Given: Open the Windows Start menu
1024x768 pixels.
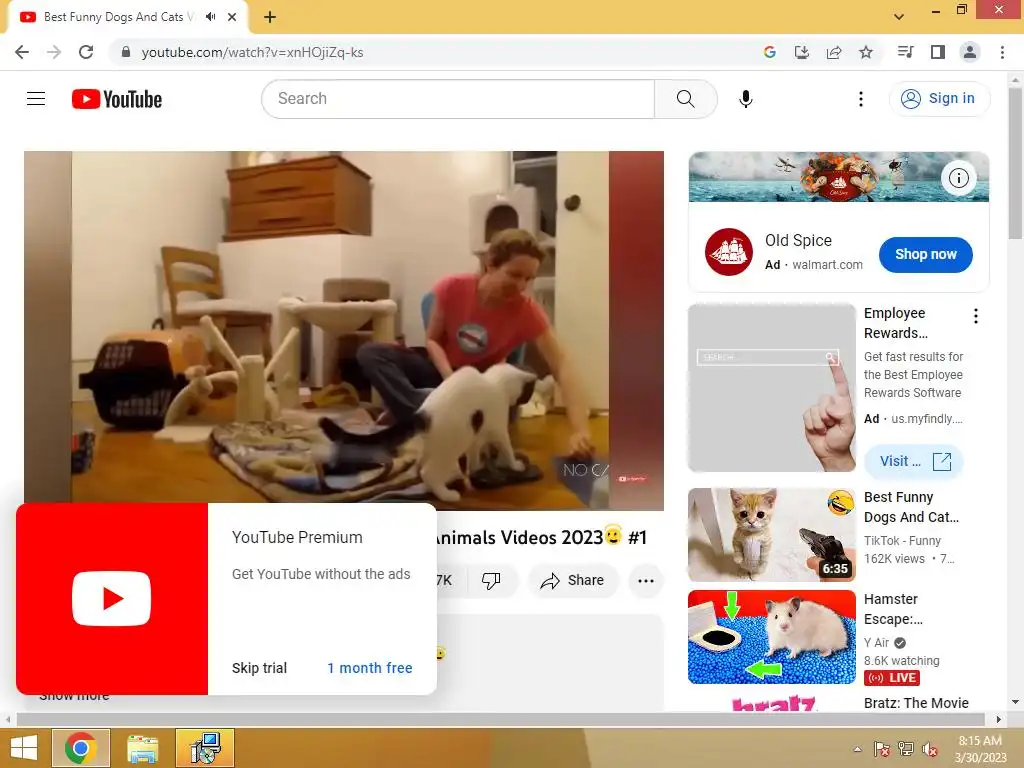Looking at the screenshot, I should pyautogui.click(x=24, y=748).
